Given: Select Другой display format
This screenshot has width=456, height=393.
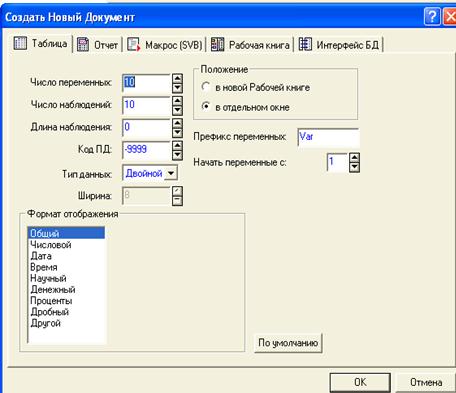Looking at the screenshot, I should [x=66, y=323].
